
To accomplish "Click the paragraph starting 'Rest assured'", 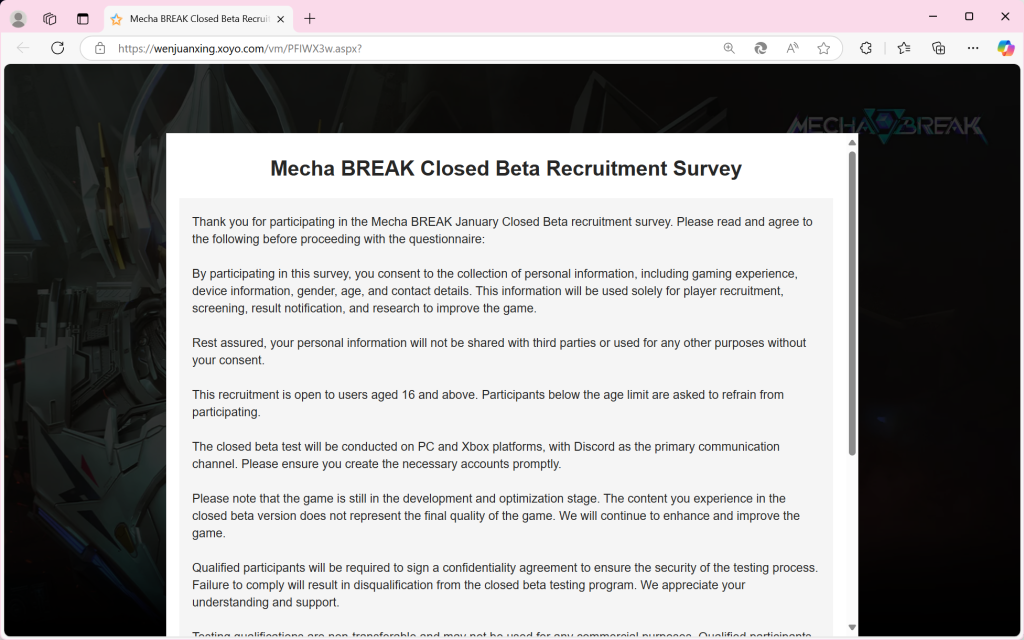I will (x=499, y=351).
